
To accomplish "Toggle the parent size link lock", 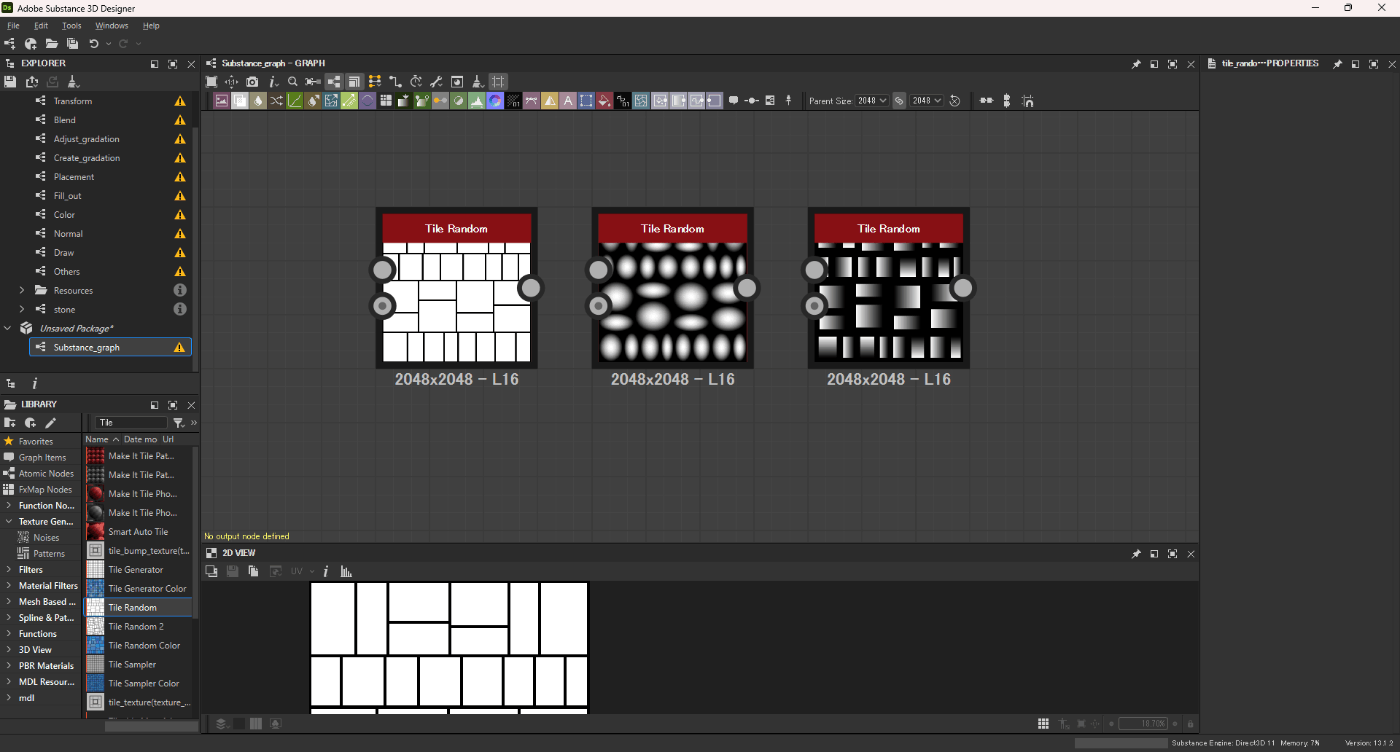I will tap(899, 101).
